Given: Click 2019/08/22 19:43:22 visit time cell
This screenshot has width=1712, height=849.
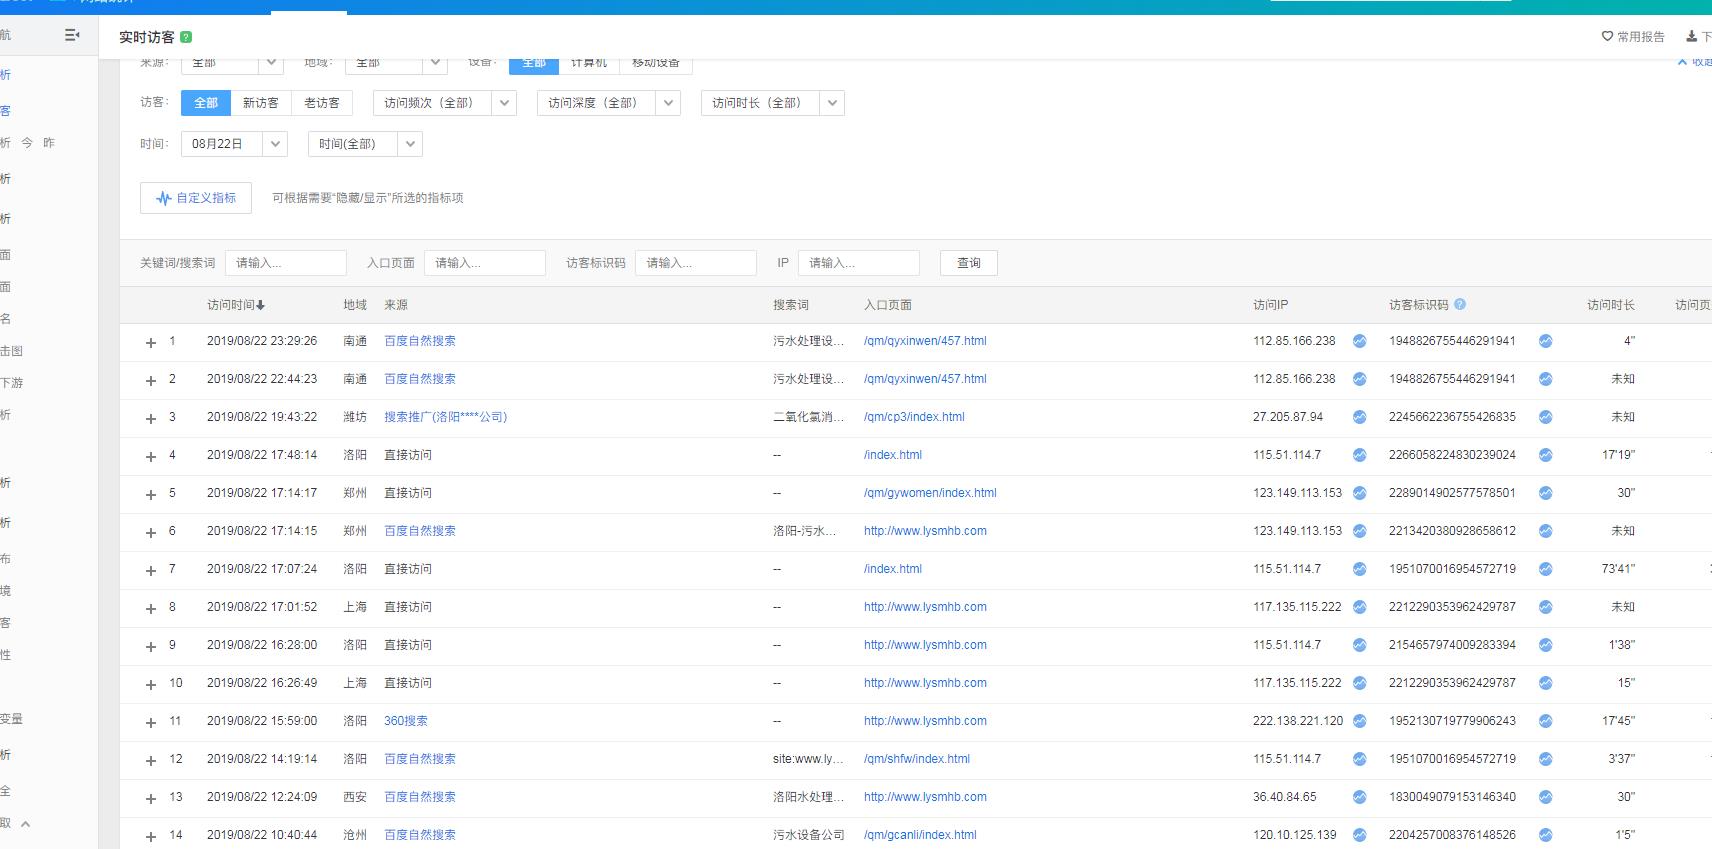Looking at the screenshot, I should coord(262,417).
